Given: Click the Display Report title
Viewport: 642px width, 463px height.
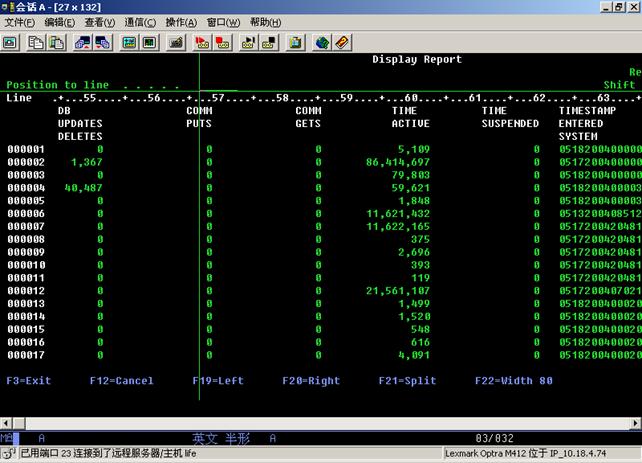Looking at the screenshot, I should [417, 59].
